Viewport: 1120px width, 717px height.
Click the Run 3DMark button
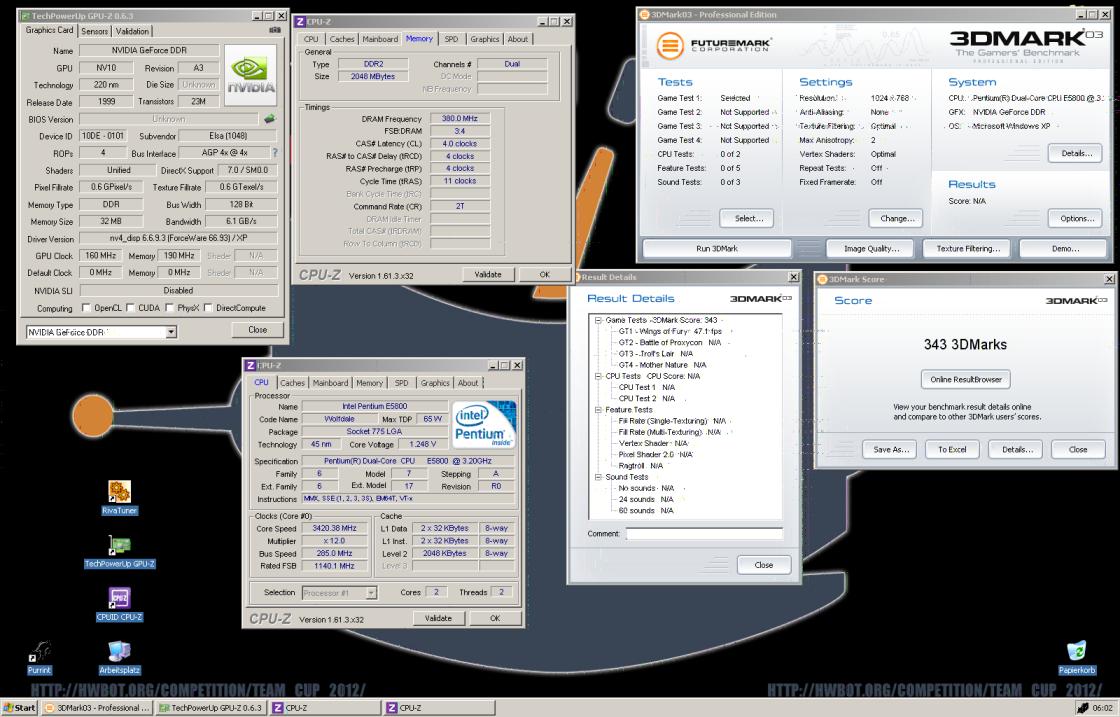pos(717,249)
